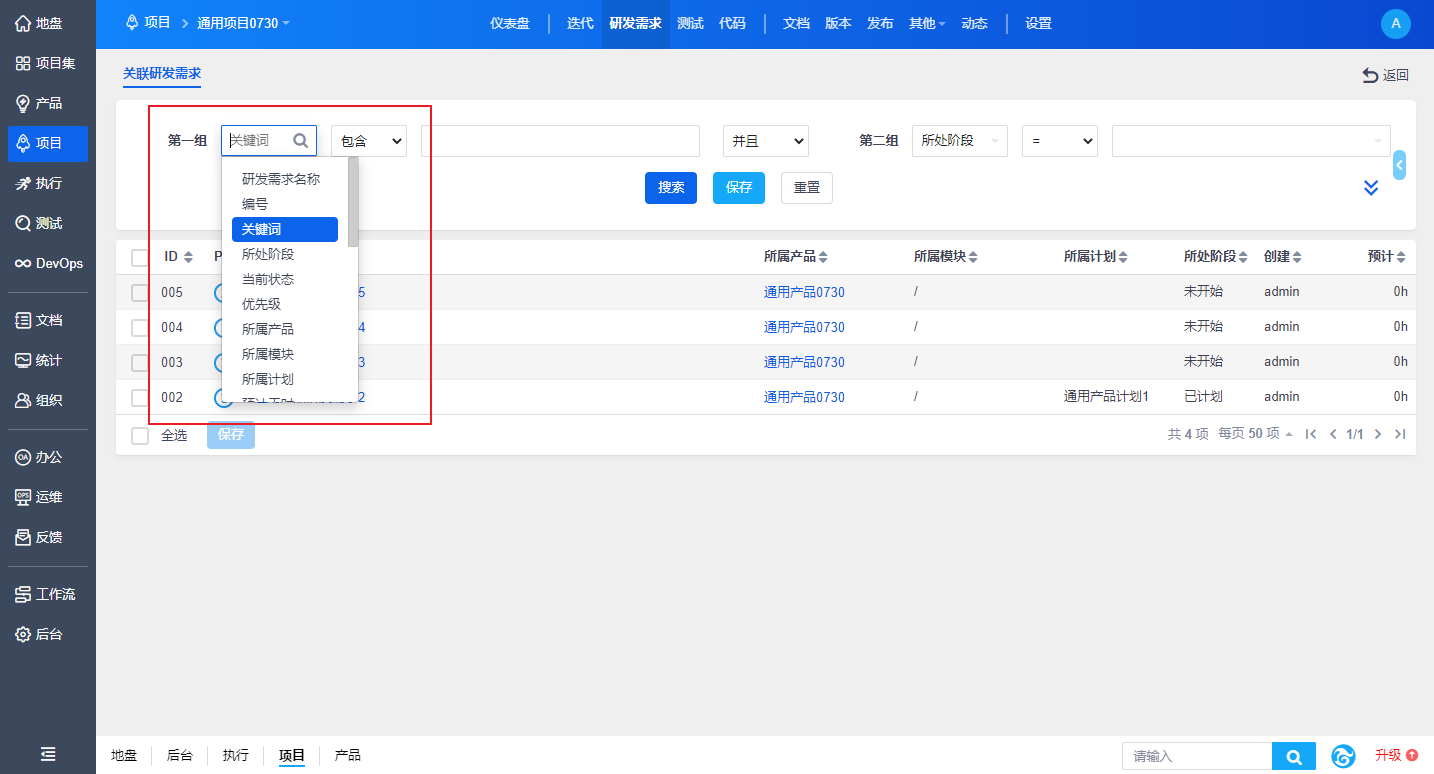Click the 测试 icon in sidebar
Image resolution: width=1434 pixels, height=774 pixels.
23,223
